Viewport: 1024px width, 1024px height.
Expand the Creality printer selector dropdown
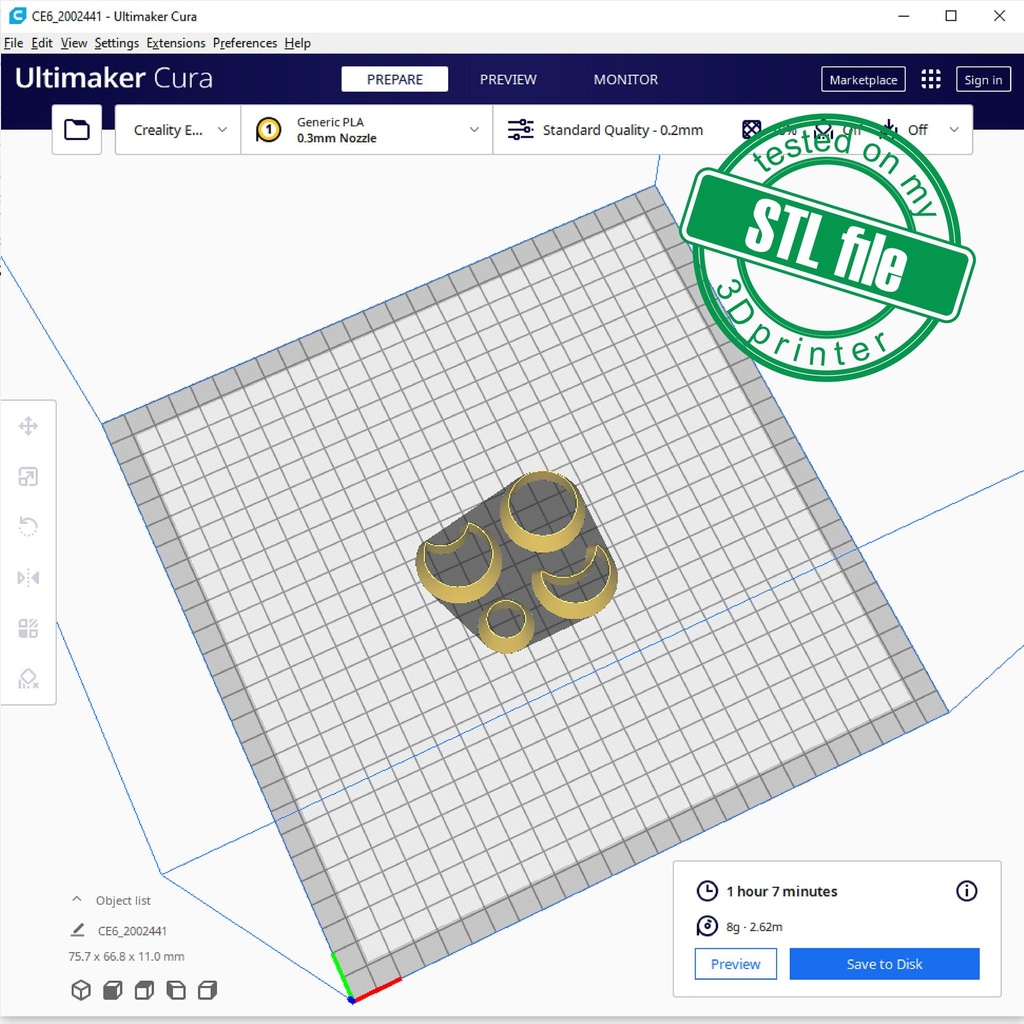tap(179, 130)
